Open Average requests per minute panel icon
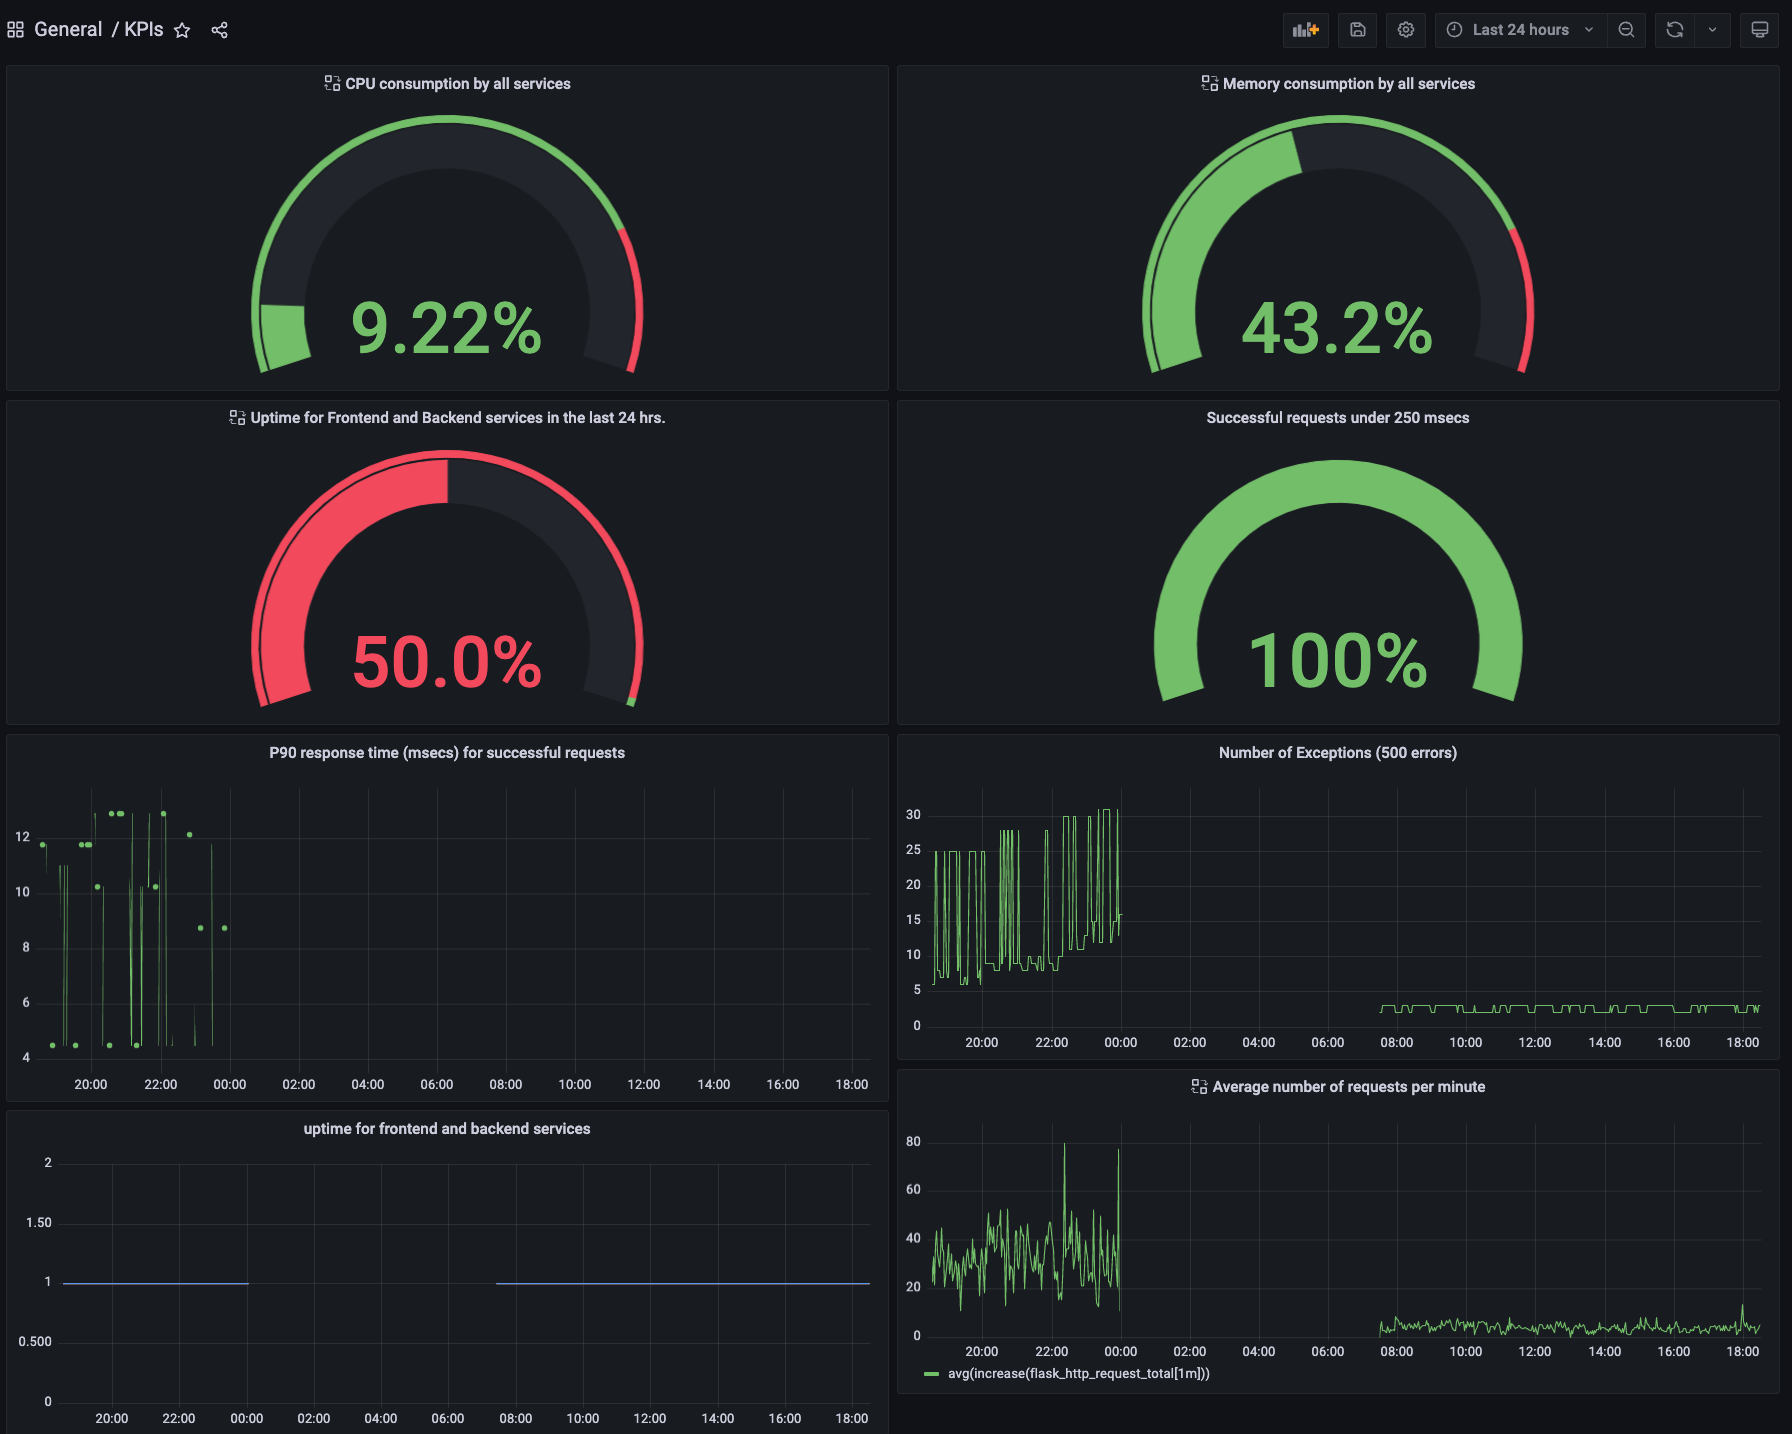 click(x=1199, y=1086)
